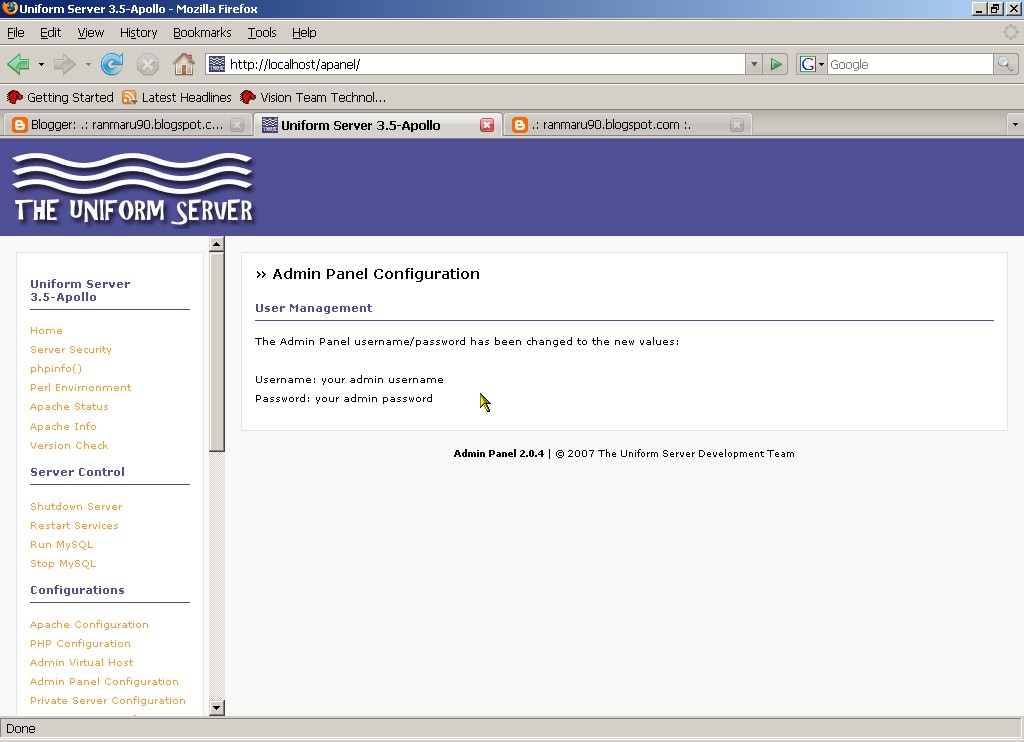
Task: Open the History menu
Action: (x=138, y=33)
